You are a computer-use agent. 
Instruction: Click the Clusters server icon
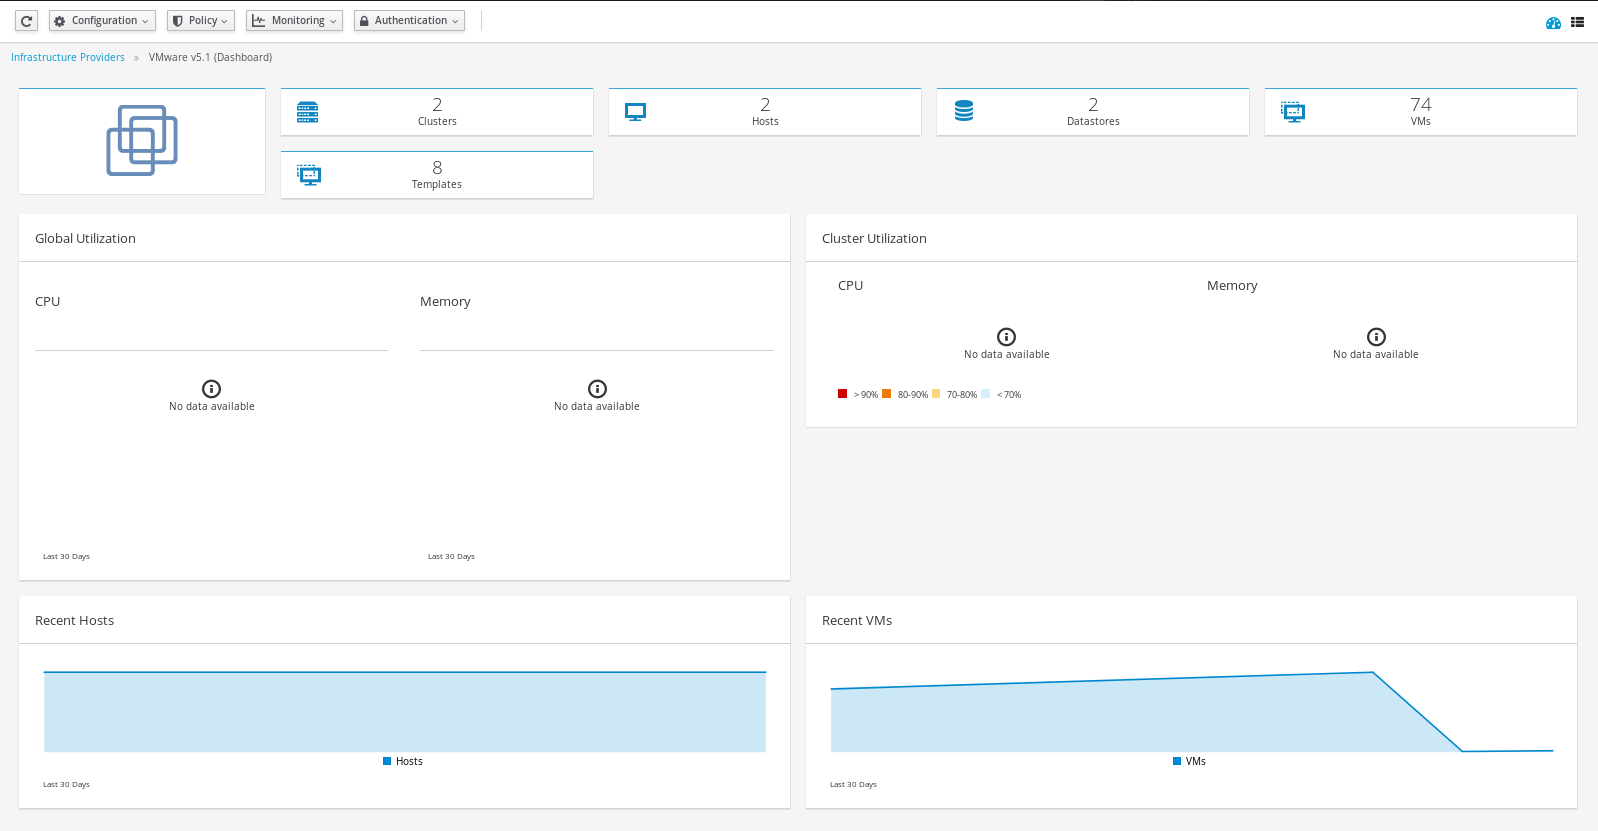(308, 112)
